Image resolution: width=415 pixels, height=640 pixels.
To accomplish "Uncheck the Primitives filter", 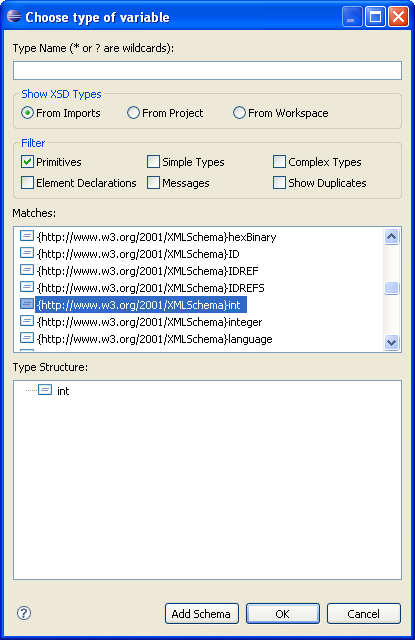I will tap(27, 162).
